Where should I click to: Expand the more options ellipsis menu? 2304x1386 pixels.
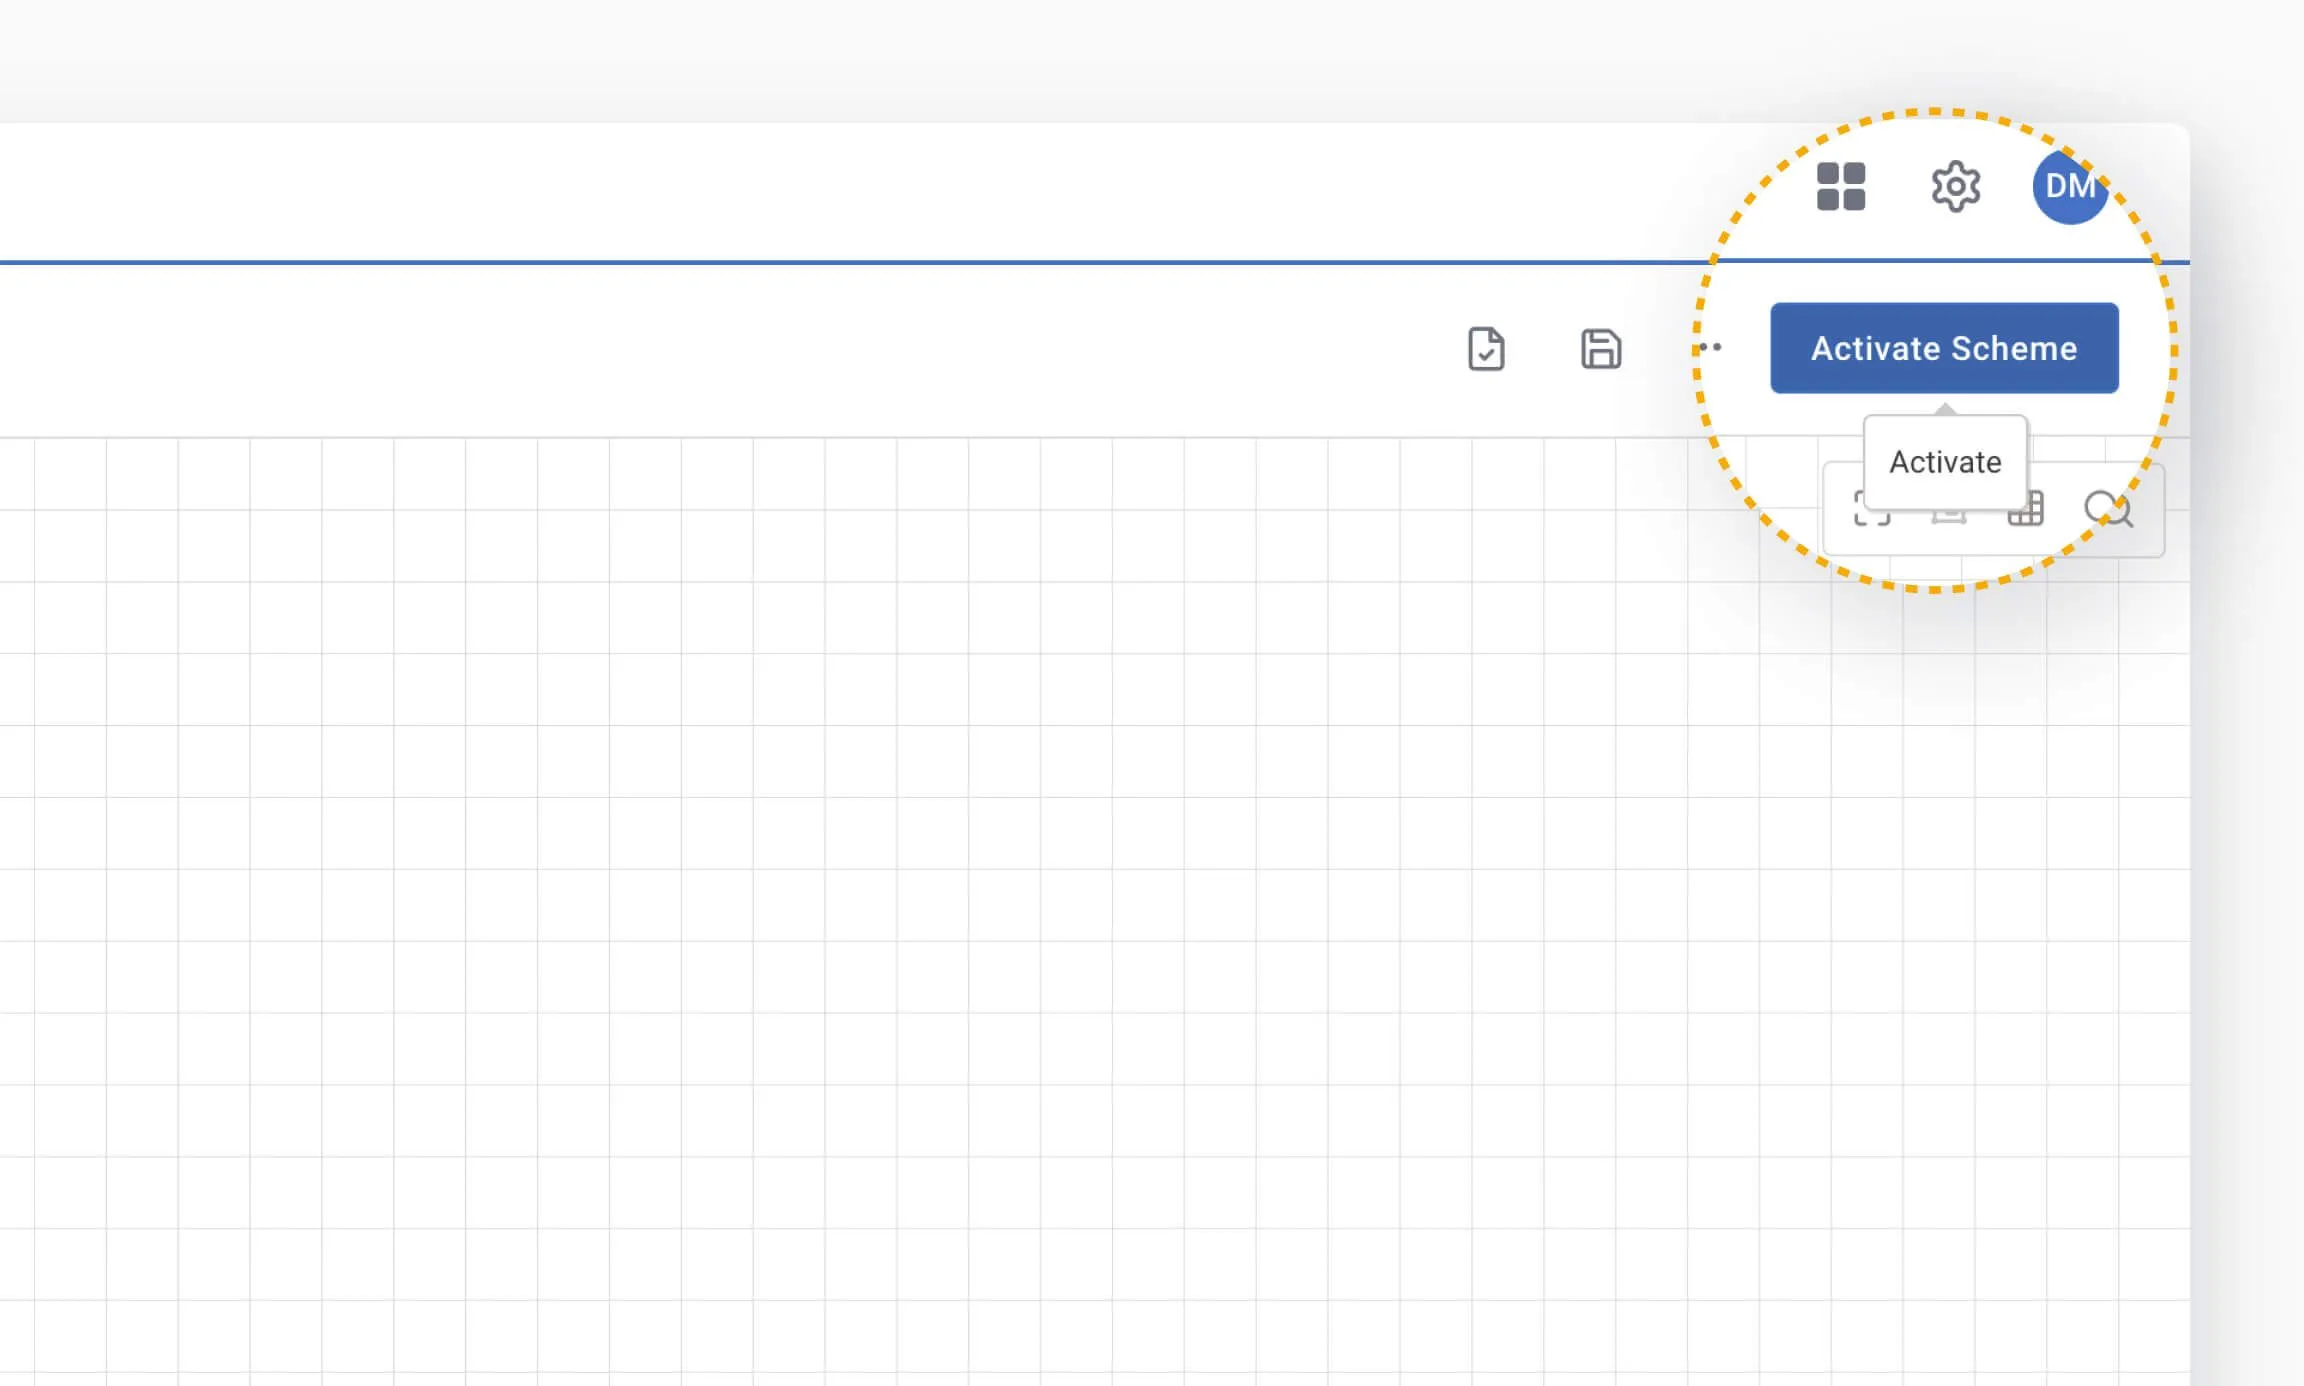click(1710, 348)
